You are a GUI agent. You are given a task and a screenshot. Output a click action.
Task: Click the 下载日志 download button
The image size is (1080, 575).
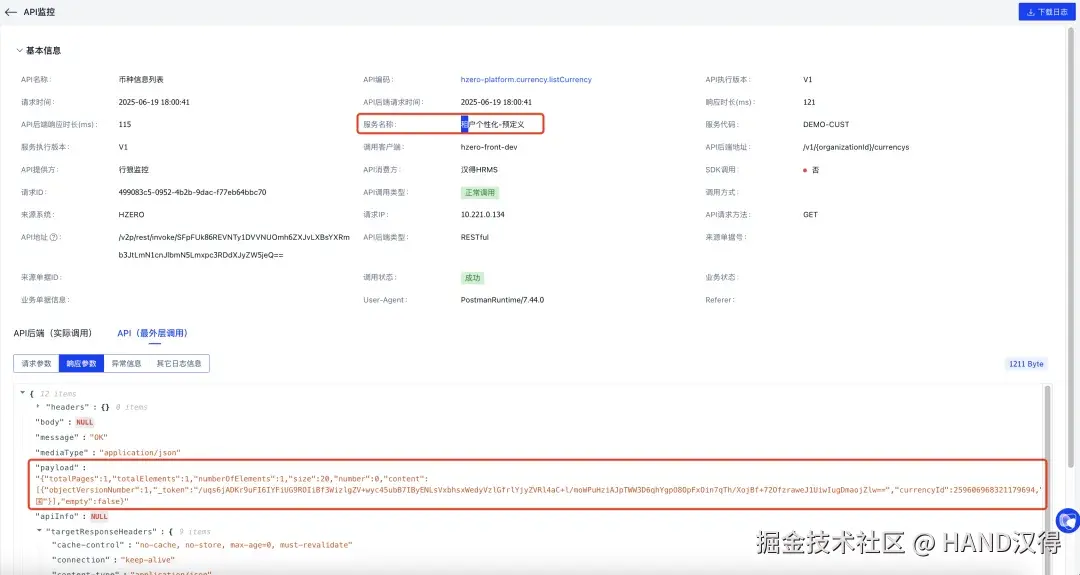(x=1046, y=12)
